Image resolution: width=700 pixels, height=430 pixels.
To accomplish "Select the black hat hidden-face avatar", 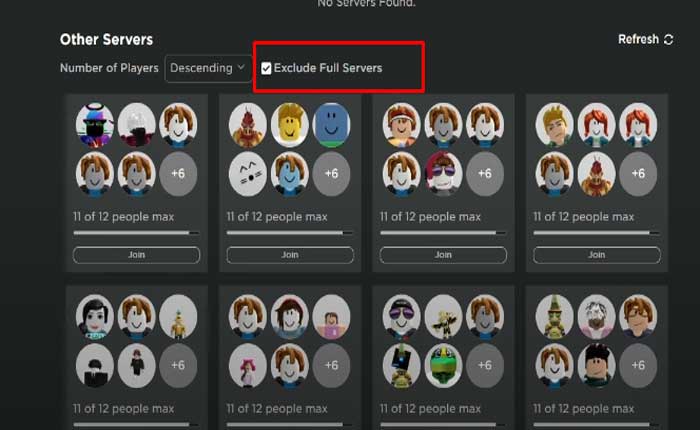I will (95, 365).
